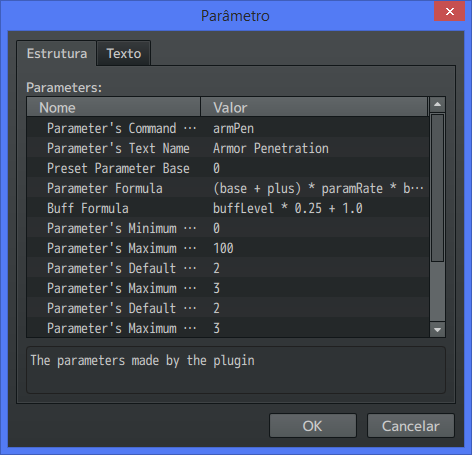This screenshot has width=472, height=455.
Task: Click the scrollbar up arrow
Action: coord(437,105)
